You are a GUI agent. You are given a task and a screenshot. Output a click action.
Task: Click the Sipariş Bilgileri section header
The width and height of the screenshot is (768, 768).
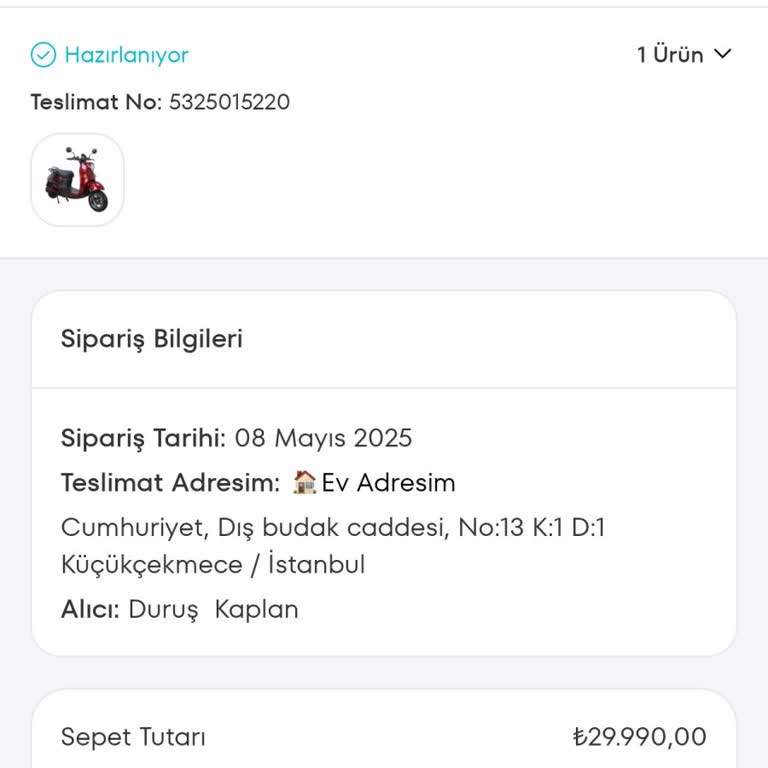coord(152,339)
